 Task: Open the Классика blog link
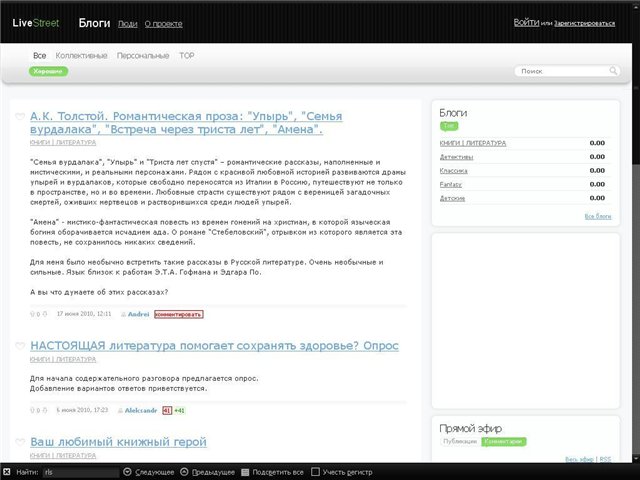[453, 171]
